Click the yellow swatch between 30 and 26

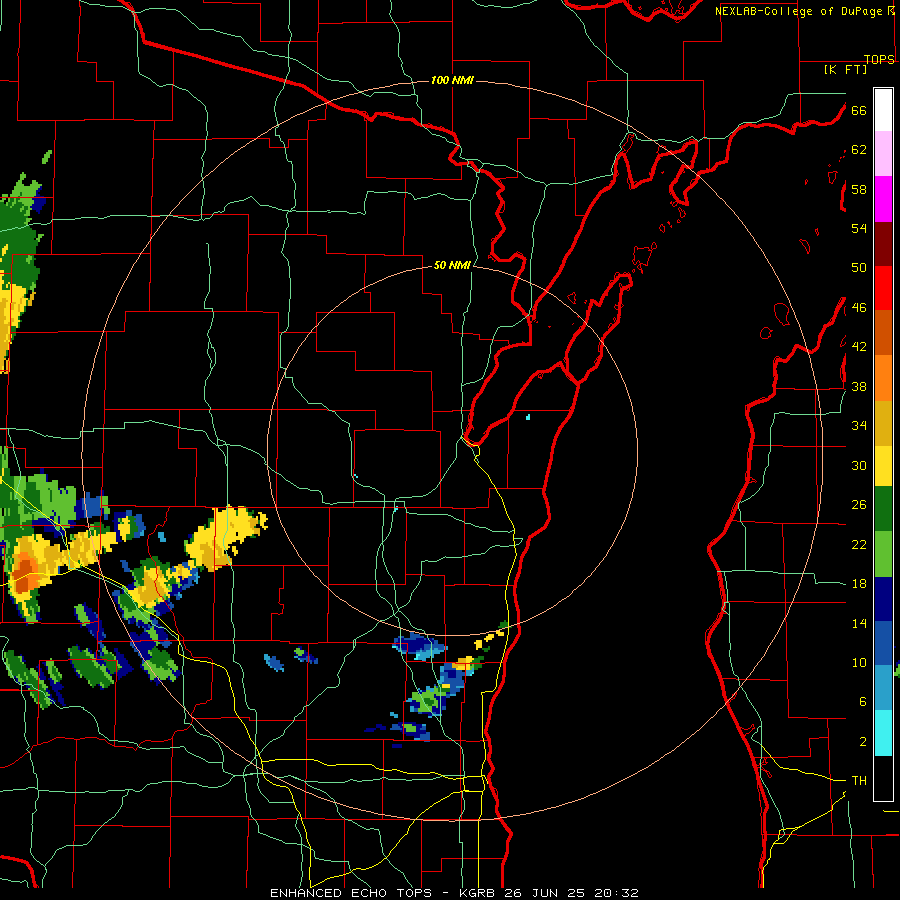coord(883,466)
